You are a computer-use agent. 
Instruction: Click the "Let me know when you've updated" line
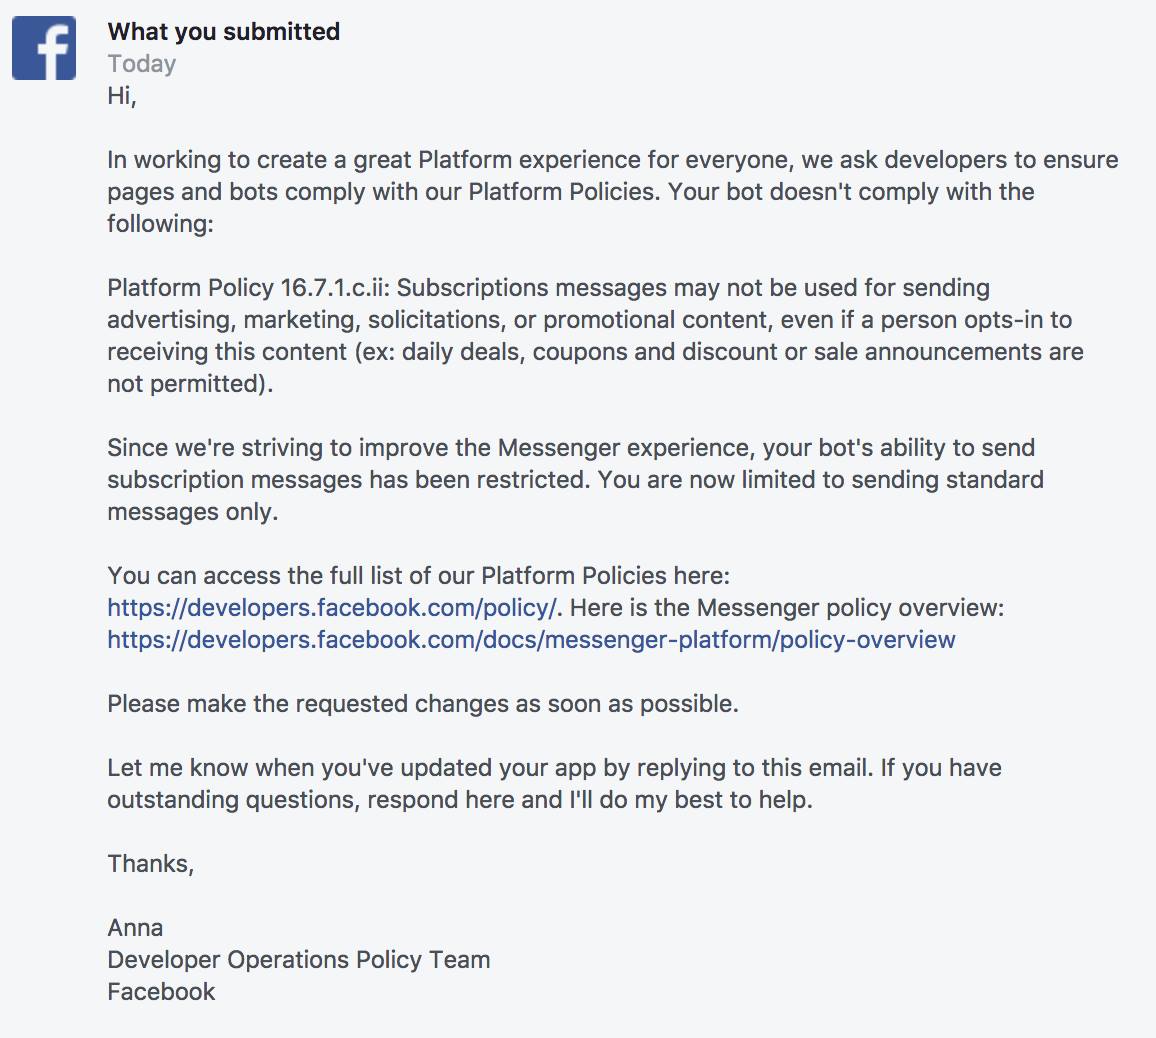[x=554, y=768]
